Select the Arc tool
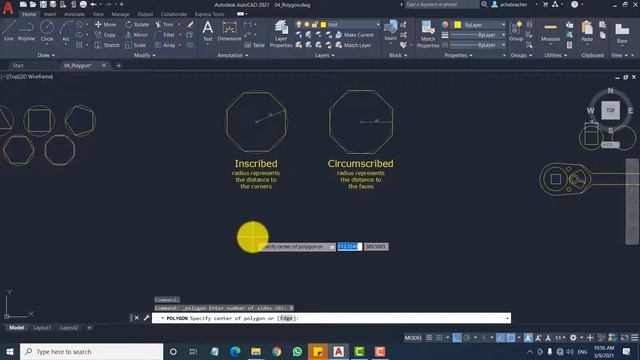 tap(66, 31)
